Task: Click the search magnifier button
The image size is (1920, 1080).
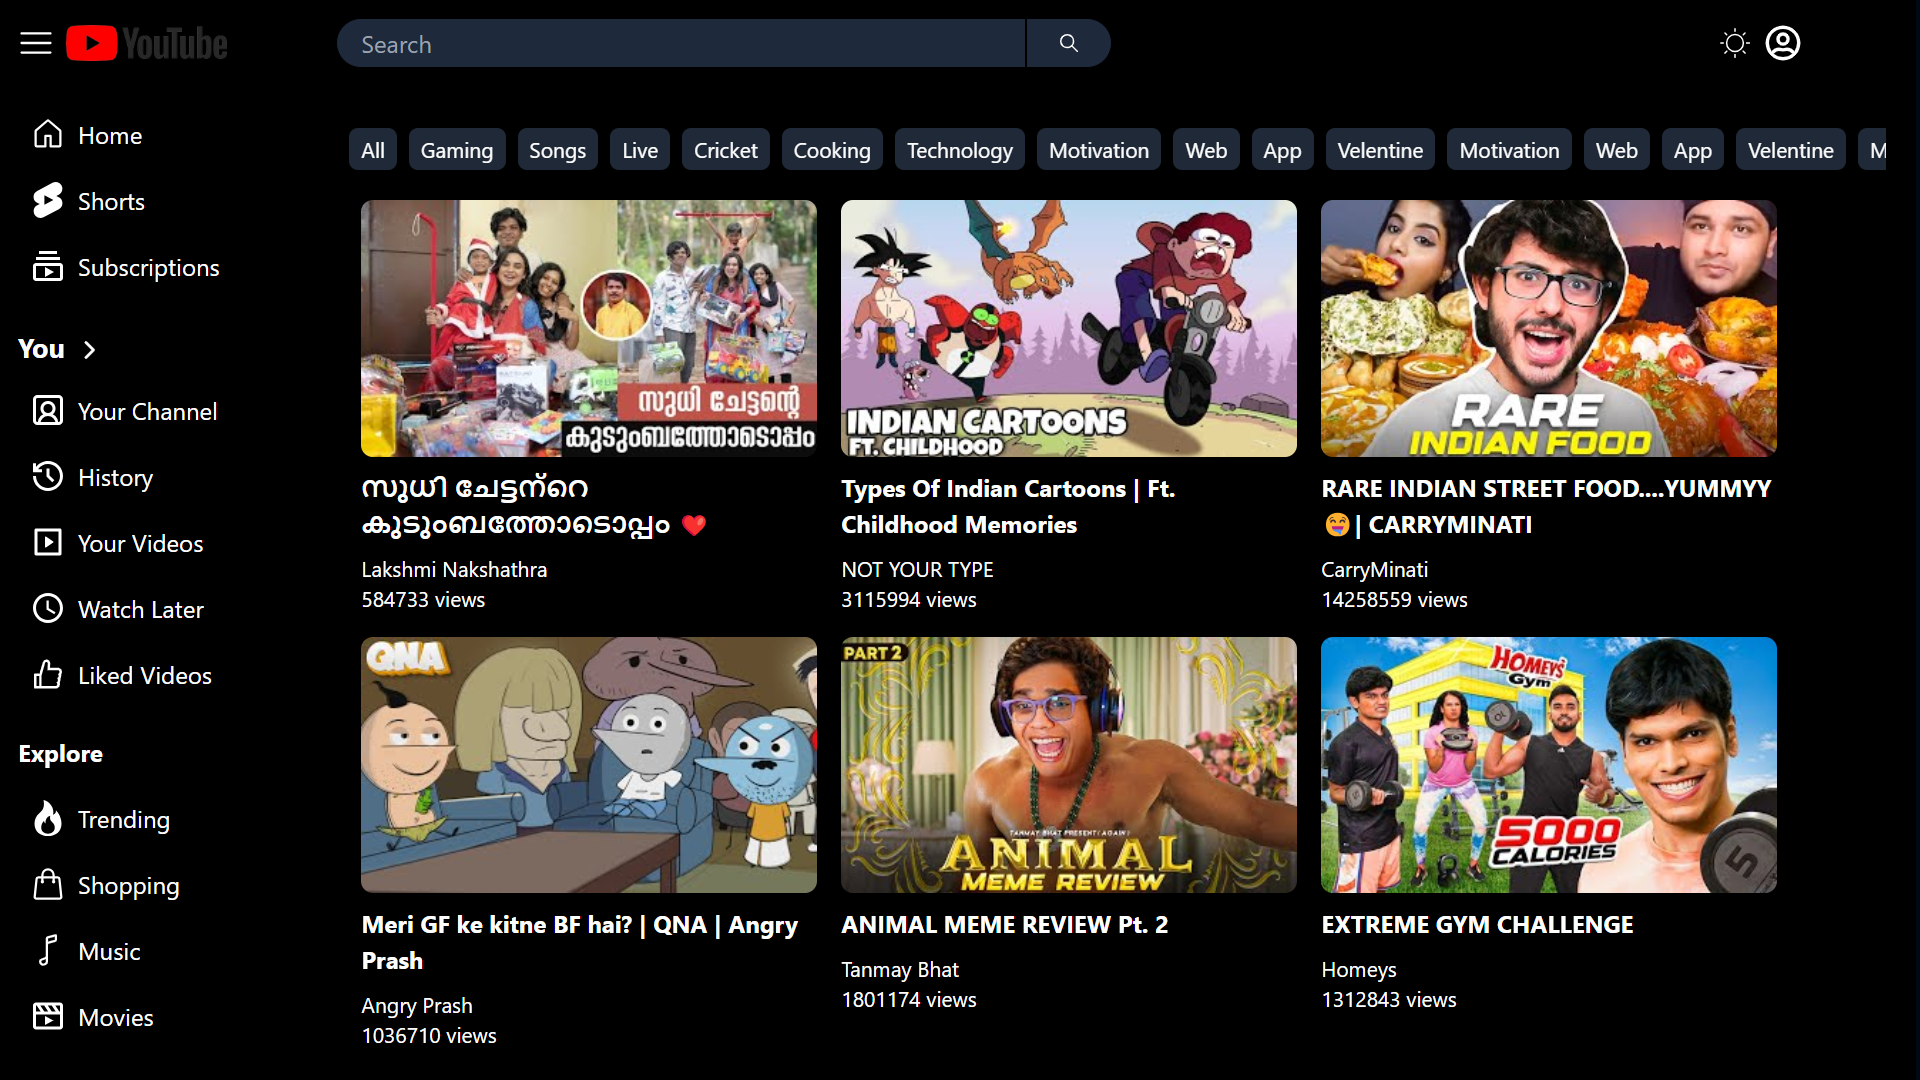Action: click(1068, 43)
